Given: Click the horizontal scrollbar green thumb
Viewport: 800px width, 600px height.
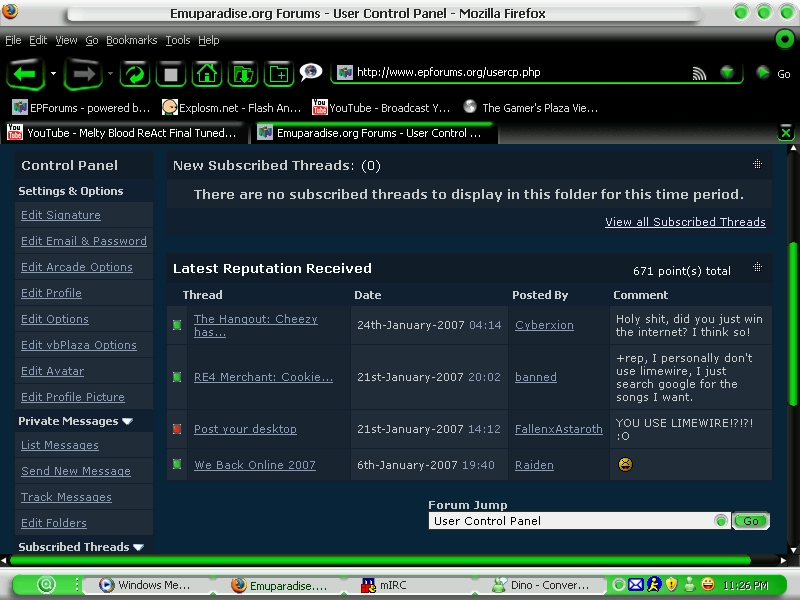Looking at the screenshot, I should click(380, 560).
